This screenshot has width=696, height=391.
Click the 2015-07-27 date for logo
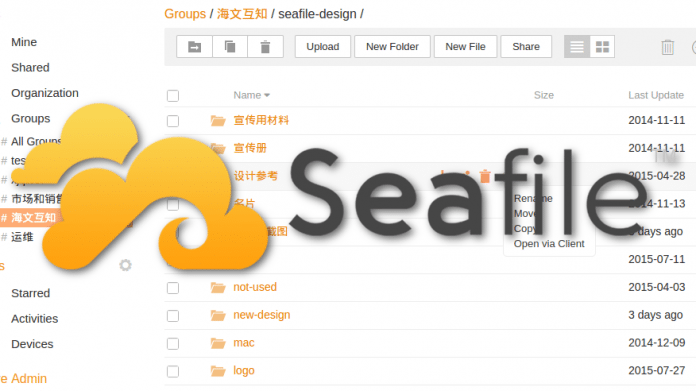[x=657, y=371]
